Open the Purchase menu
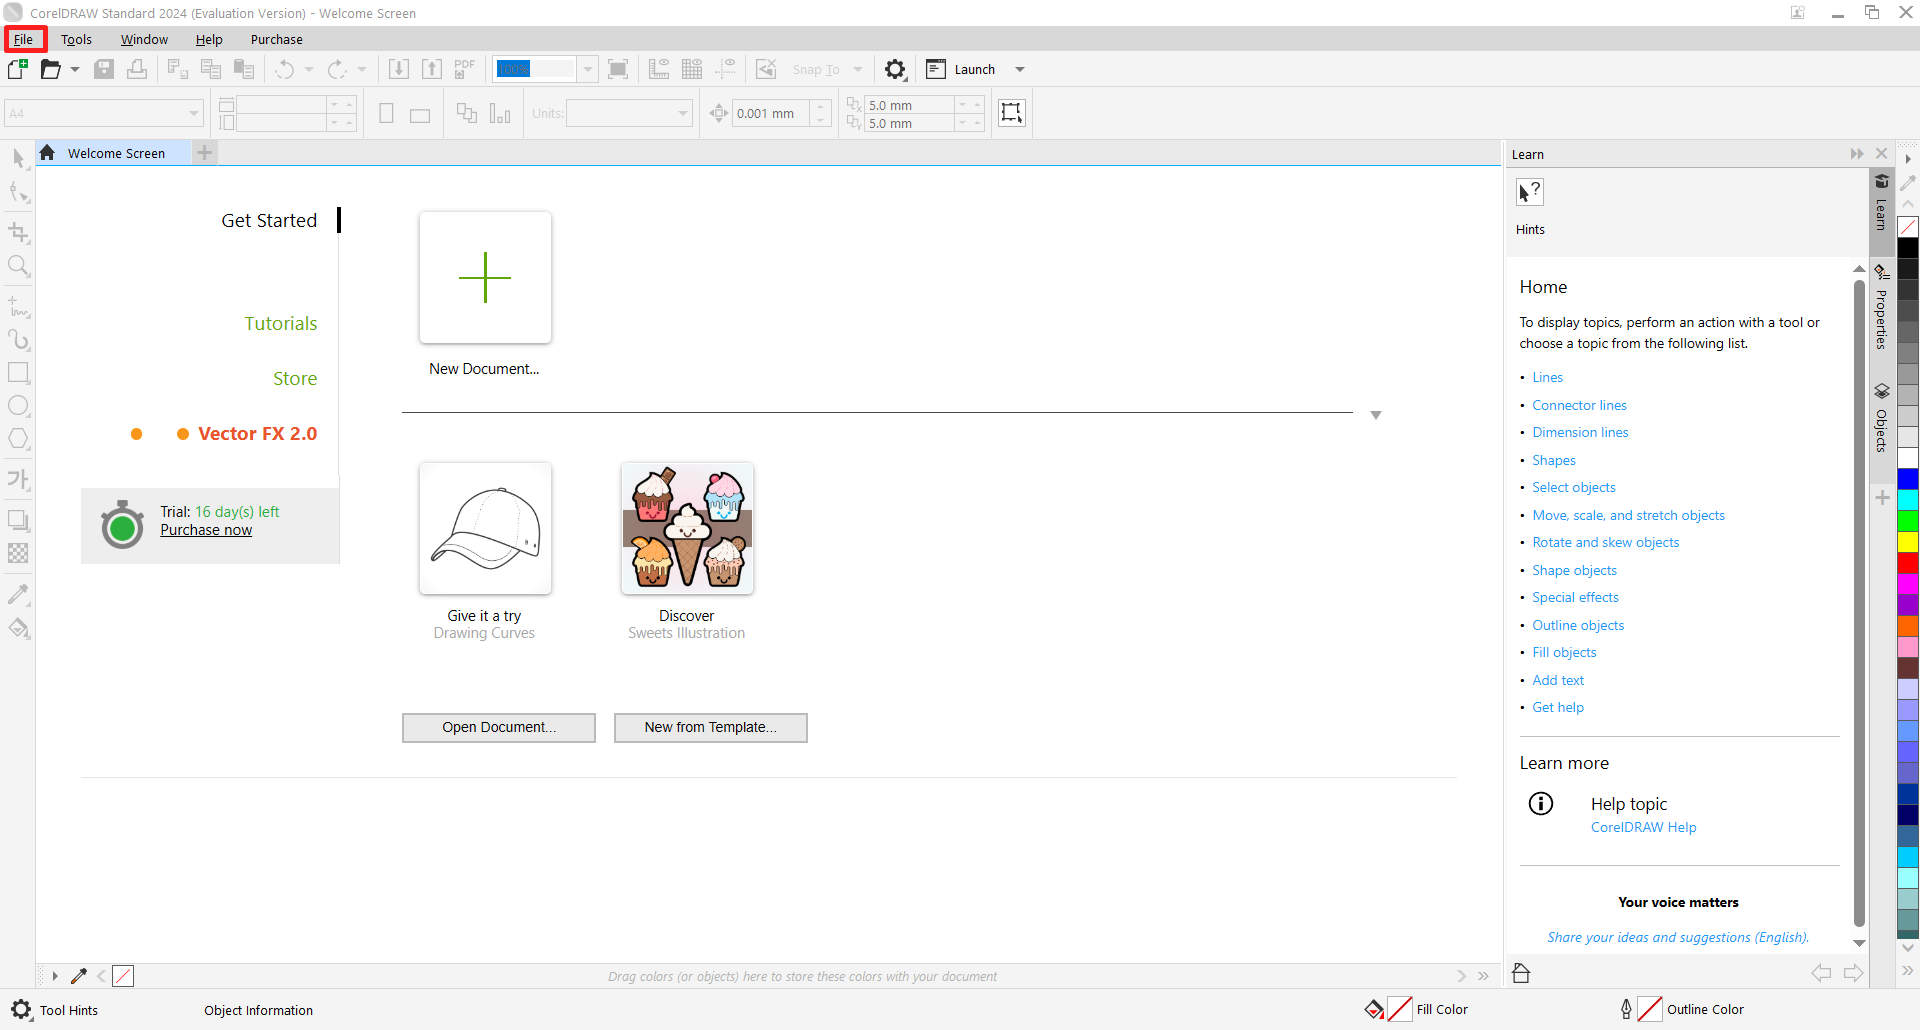 277,39
